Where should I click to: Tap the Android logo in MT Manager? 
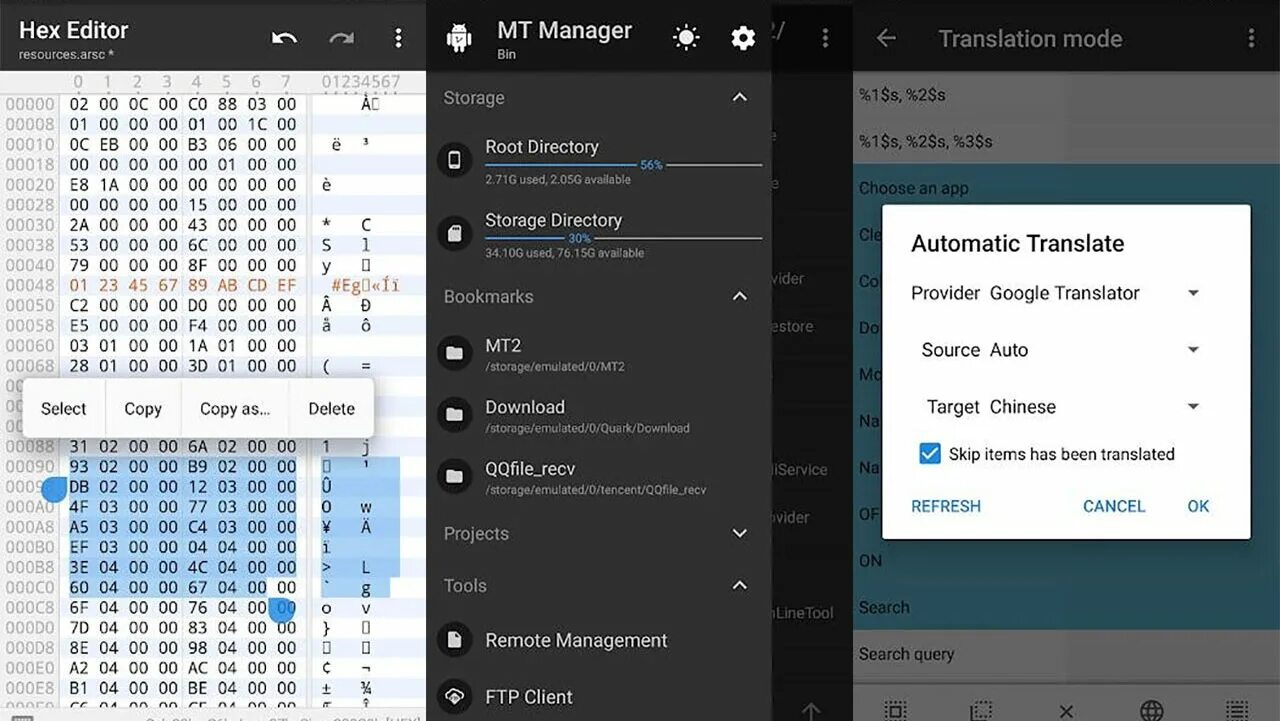pyautogui.click(x=460, y=39)
